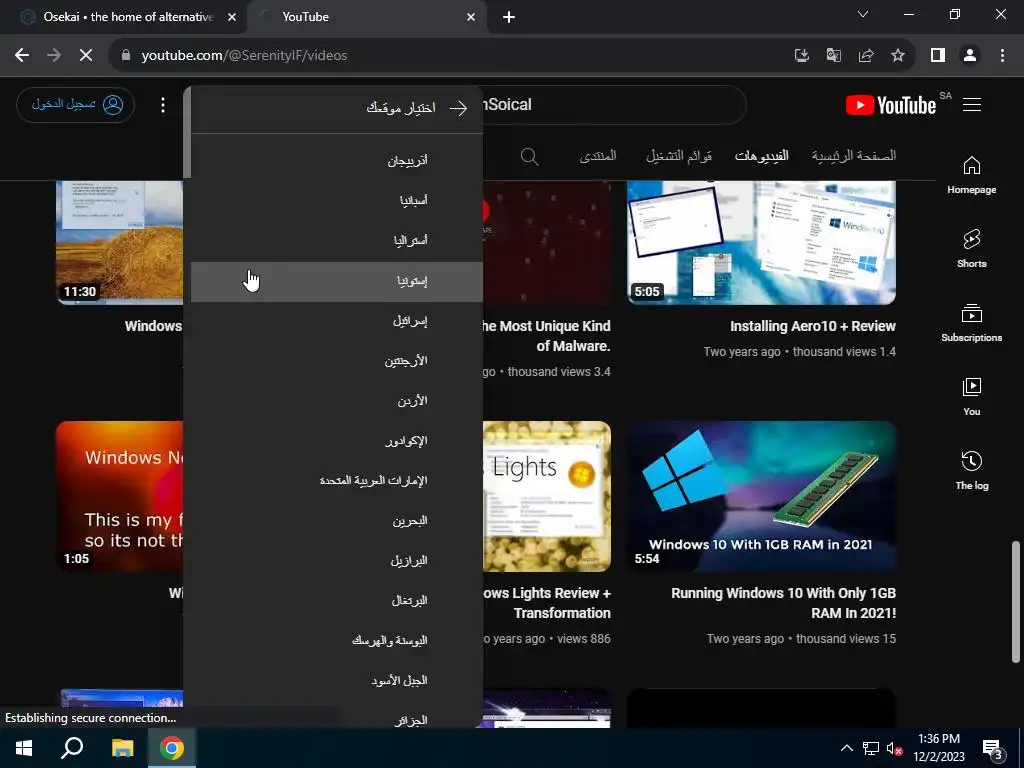Open the Lights Review video thumbnail
Screen dimensions: 1024x768
547,496
